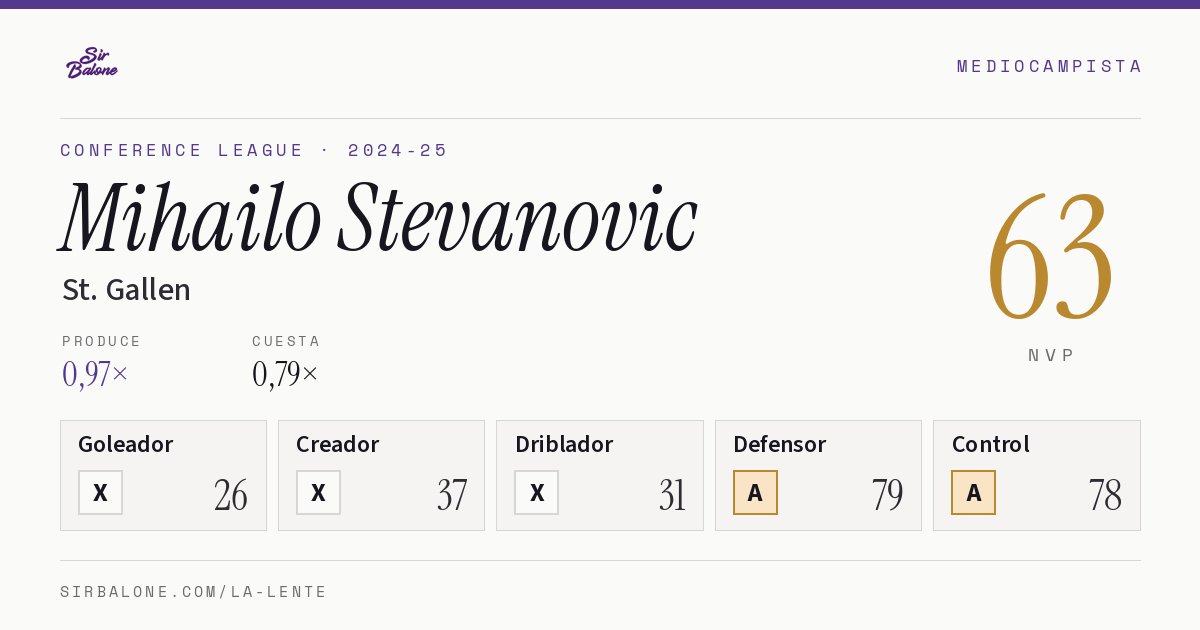The image size is (1200, 630).
Task: Click the MEDIOCAMPISTA position label
Action: (1049, 66)
